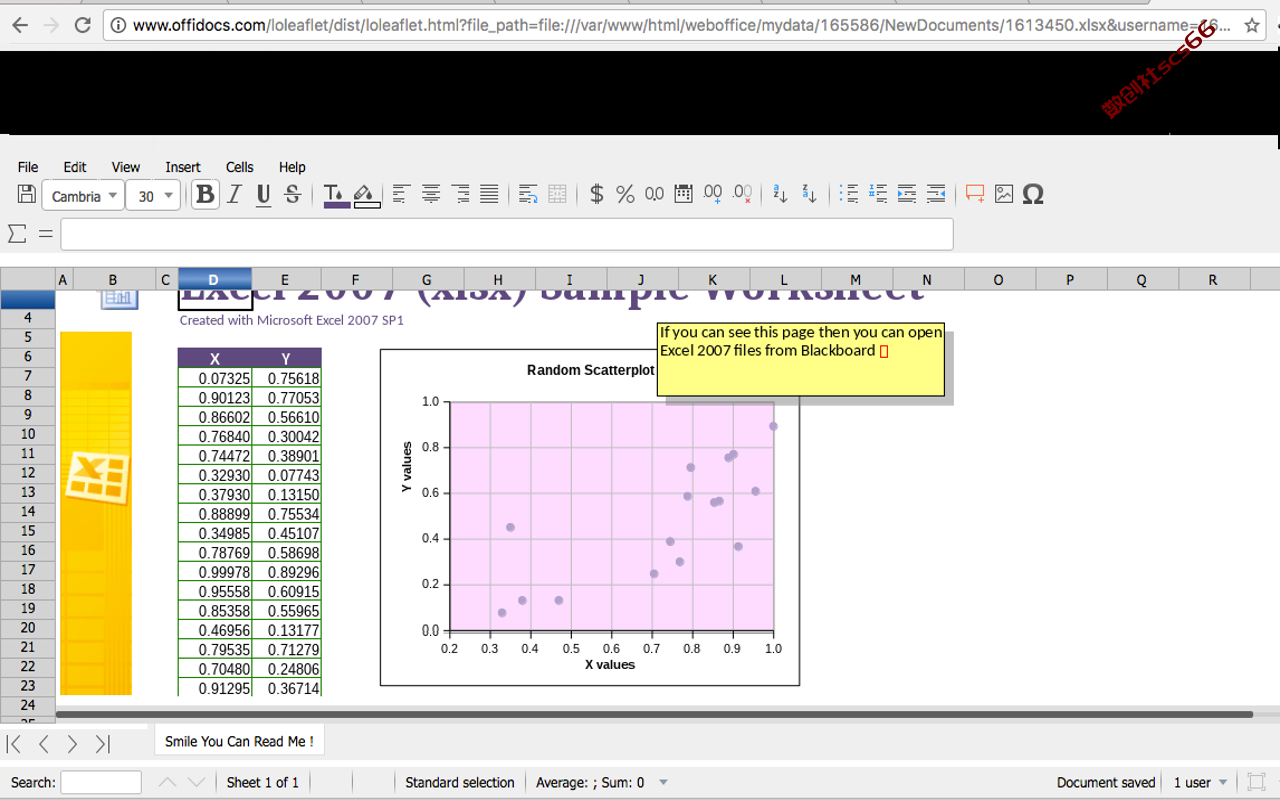
Task: Justify the text
Action: [x=489, y=194]
